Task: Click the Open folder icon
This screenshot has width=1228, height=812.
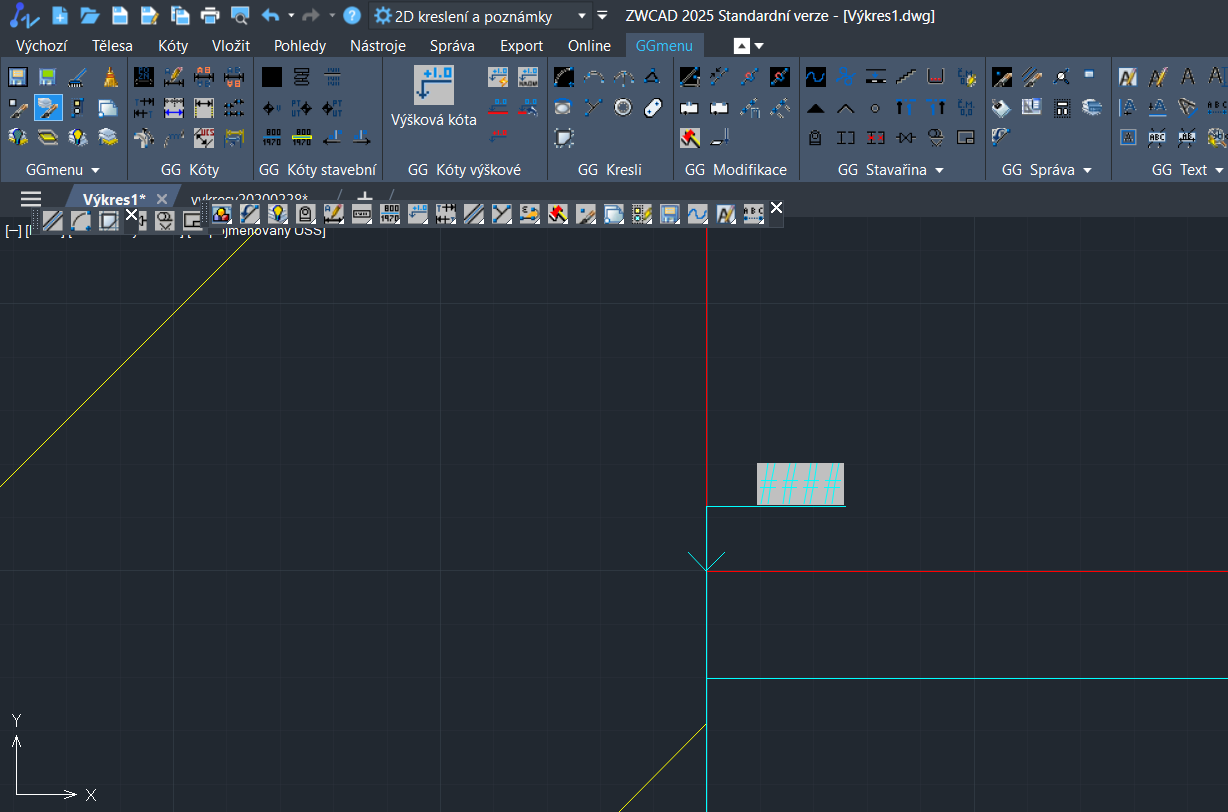Action: 89,16
